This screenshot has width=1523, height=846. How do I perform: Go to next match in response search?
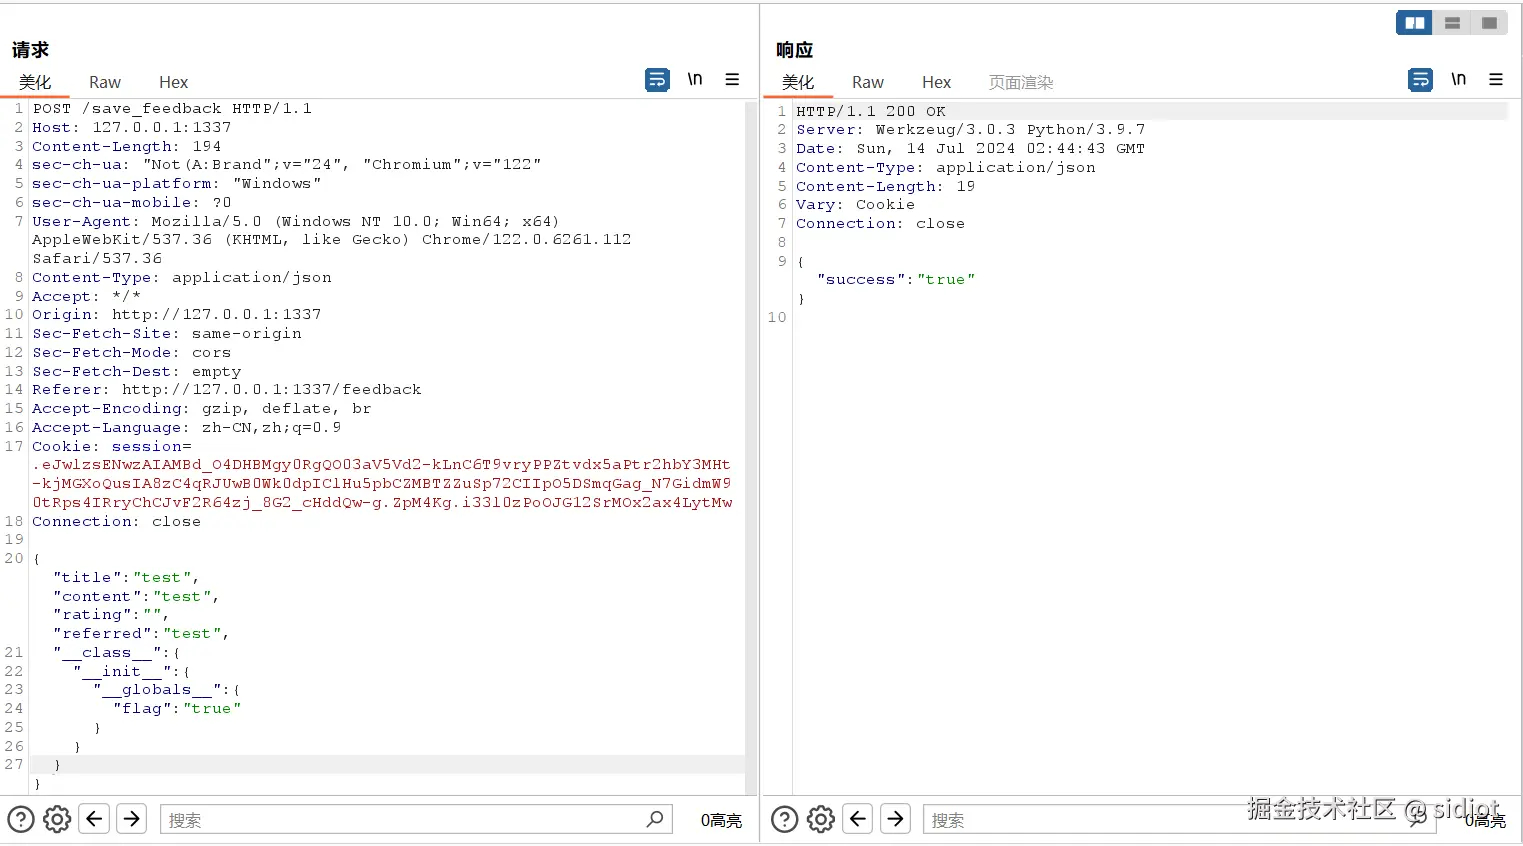pos(896,819)
